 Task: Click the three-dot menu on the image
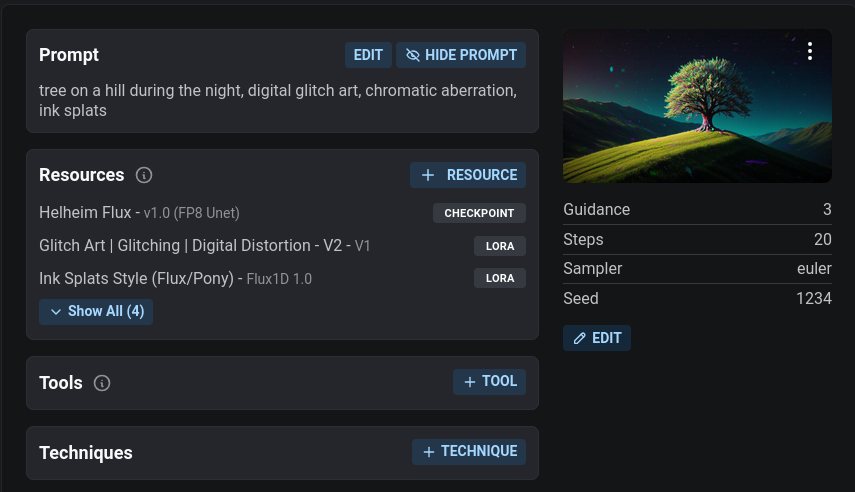pyautogui.click(x=810, y=51)
